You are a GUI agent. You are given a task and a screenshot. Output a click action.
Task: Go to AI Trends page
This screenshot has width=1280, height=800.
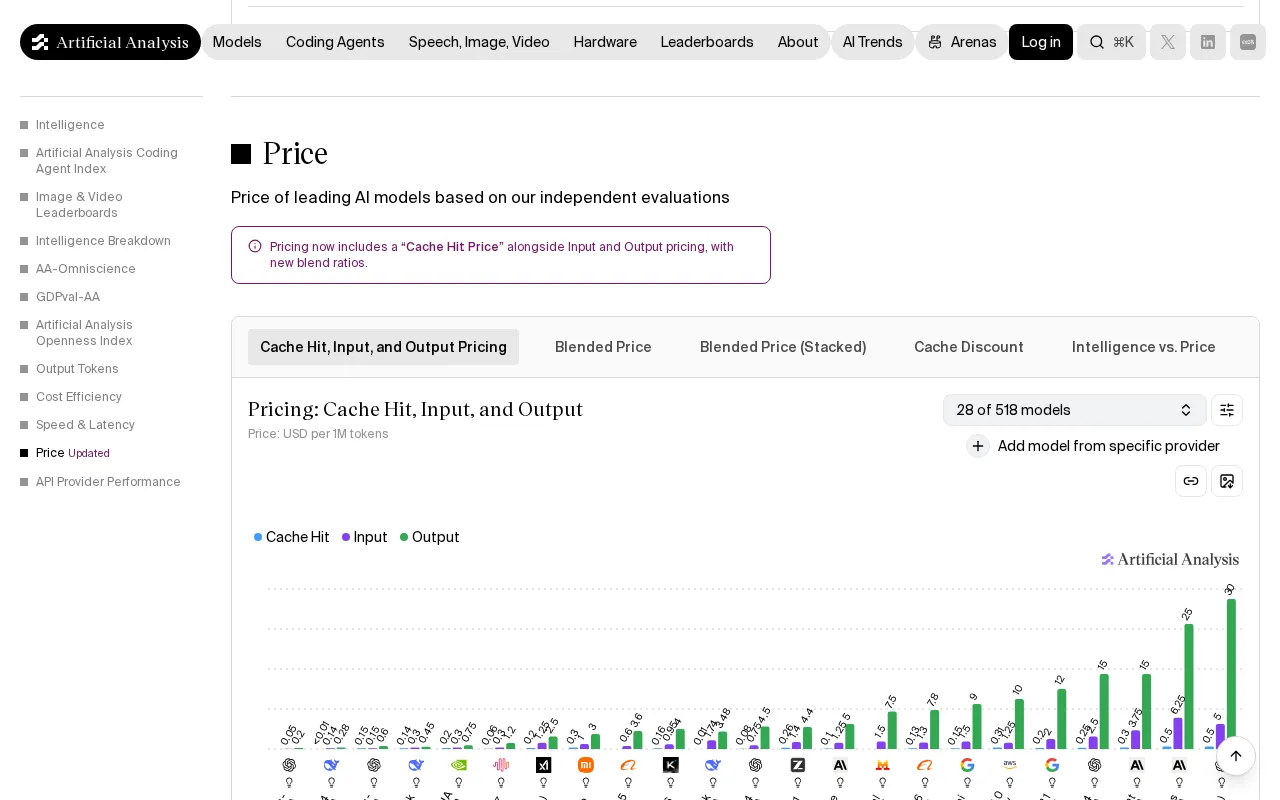coord(873,42)
